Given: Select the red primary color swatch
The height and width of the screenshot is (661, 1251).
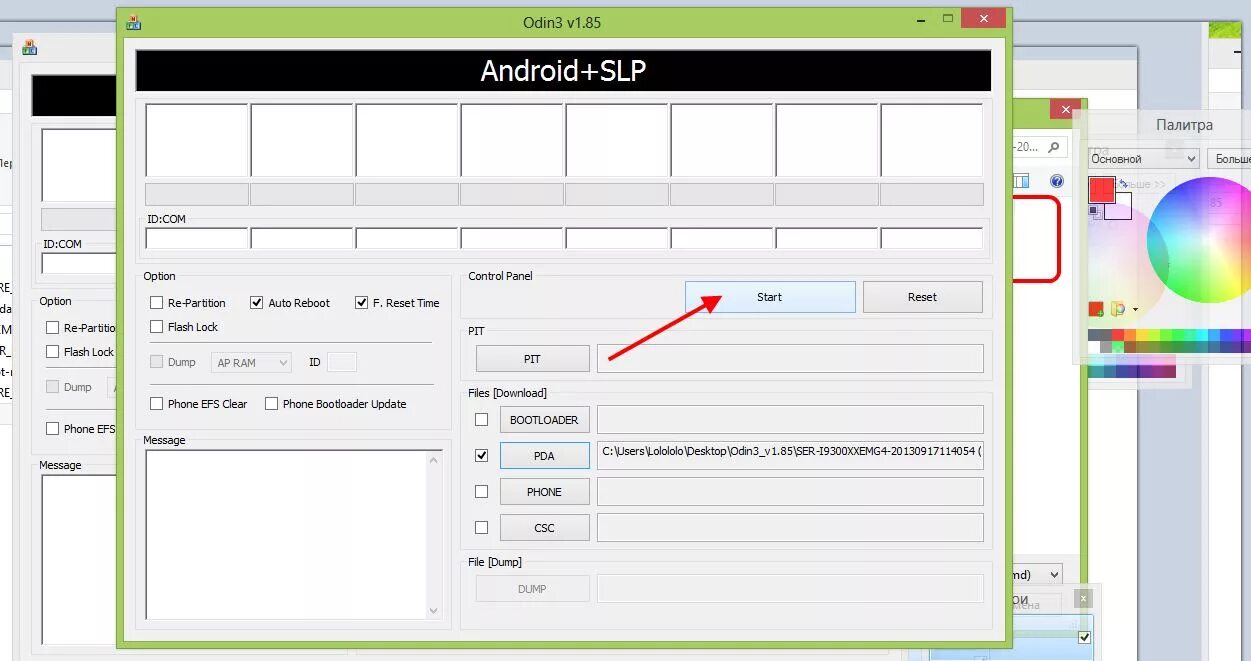Looking at the screenshot, I should point(1101,189).
